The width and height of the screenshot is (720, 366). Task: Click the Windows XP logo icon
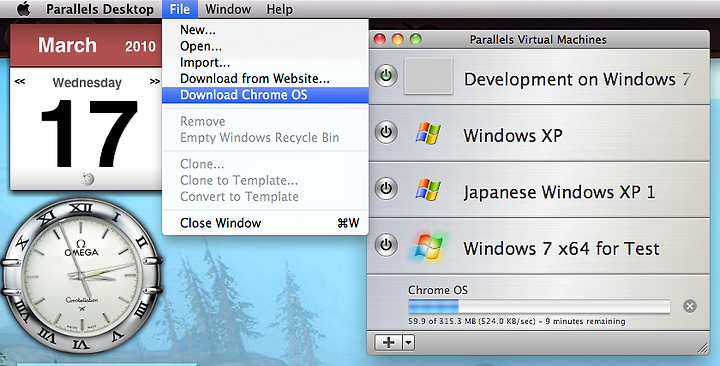(x=428, y=134)
